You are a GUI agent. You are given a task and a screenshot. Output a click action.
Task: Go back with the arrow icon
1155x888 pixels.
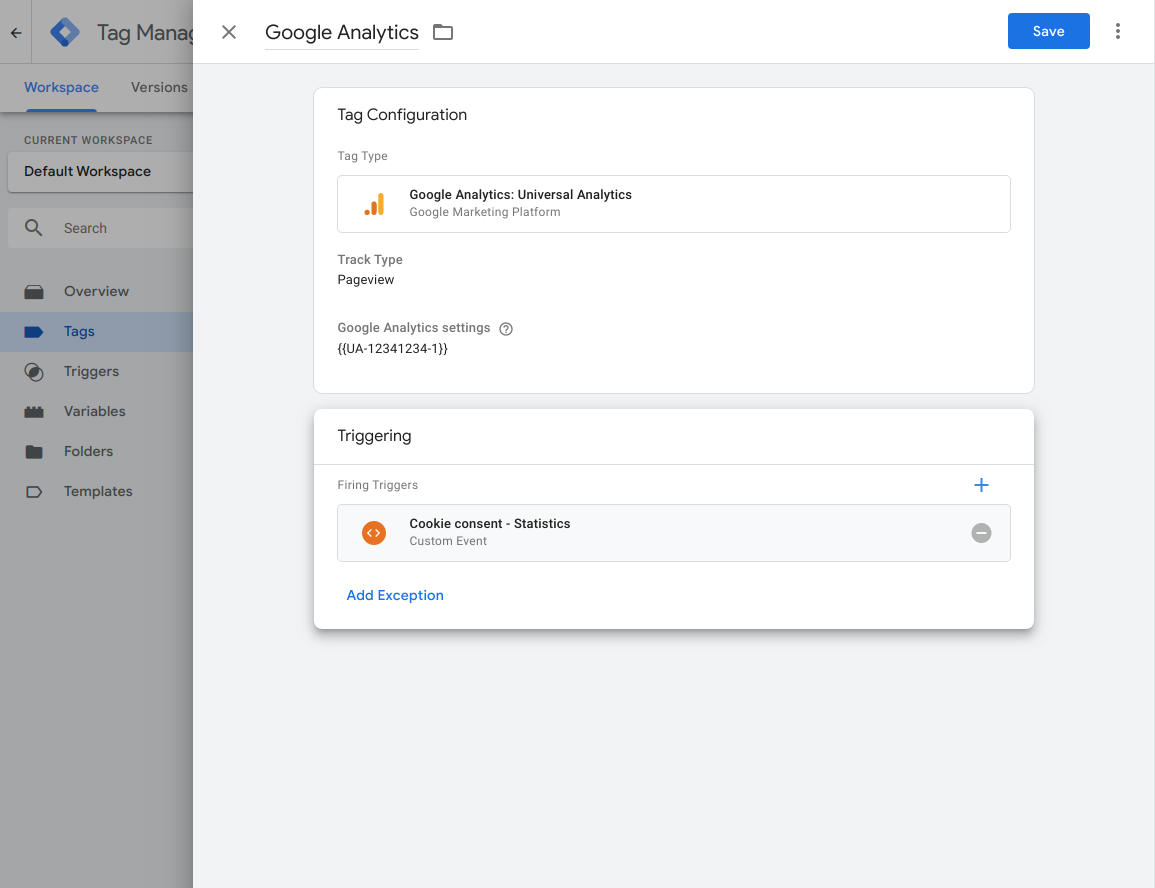pos(15,32)
